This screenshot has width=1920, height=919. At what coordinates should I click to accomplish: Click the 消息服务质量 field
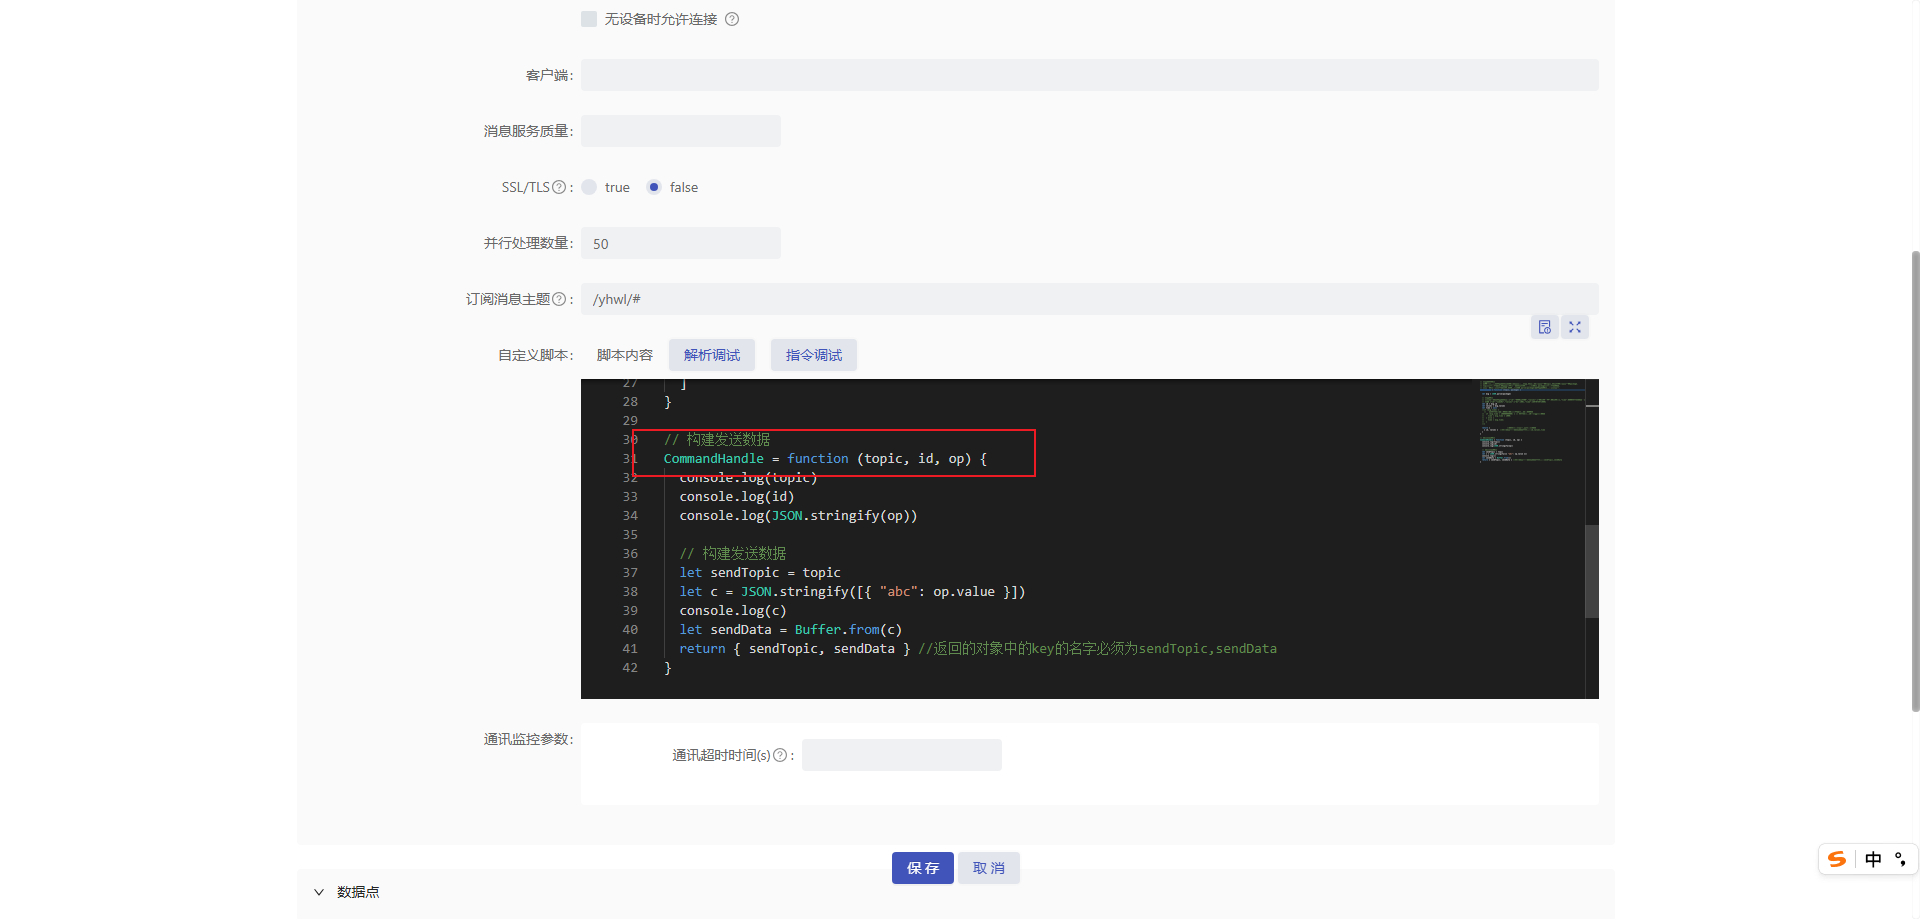point(681,131)
